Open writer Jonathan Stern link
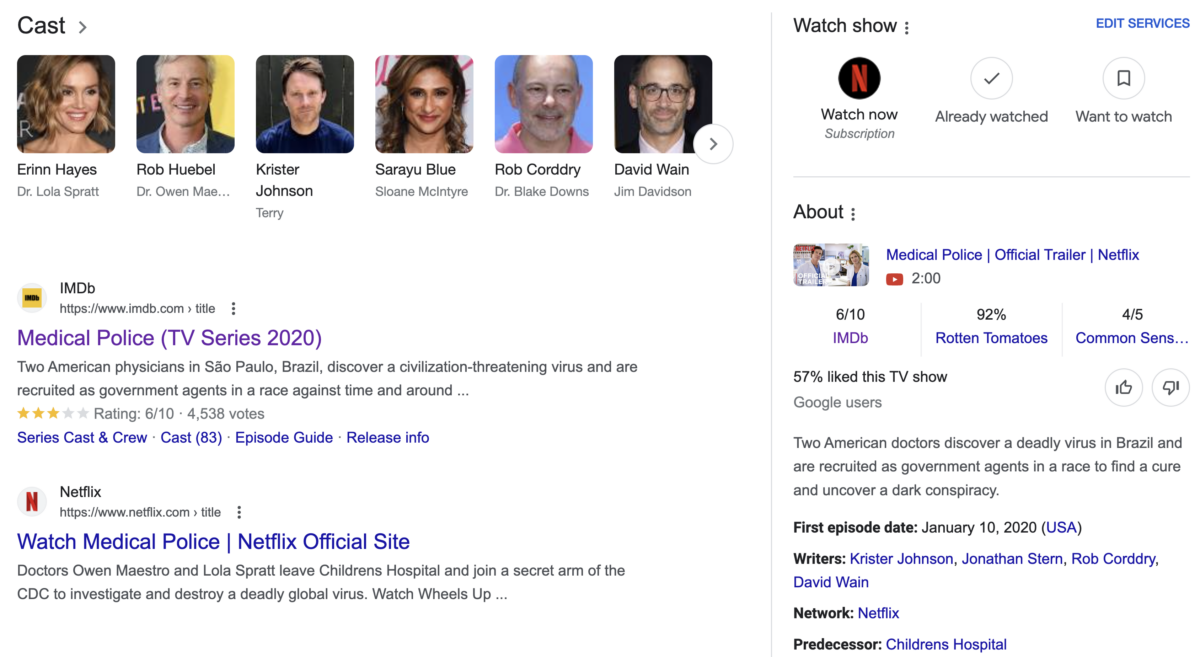Image resolution: width=1200 pixels, height=657 pixels. (x=1012, y=559)
